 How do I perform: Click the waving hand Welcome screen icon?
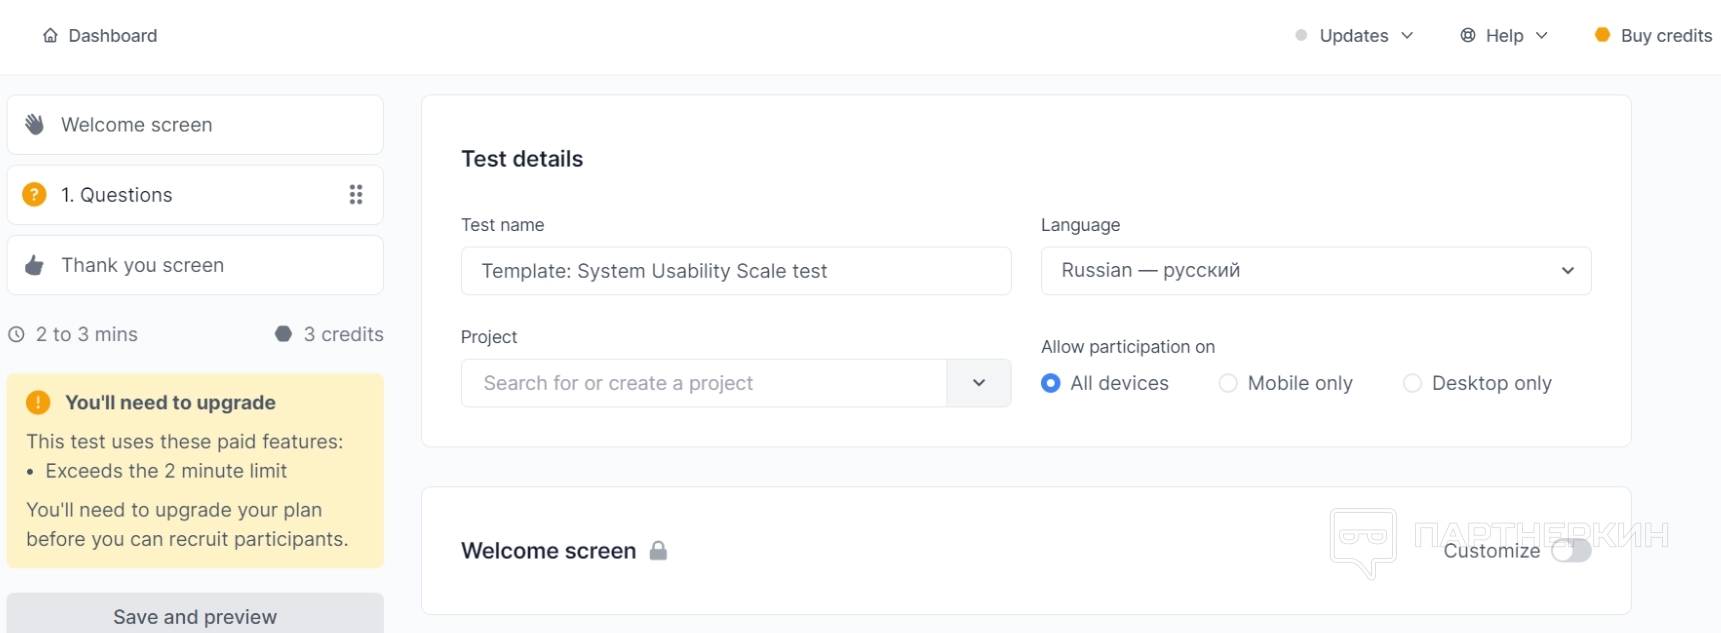point(35,125)
